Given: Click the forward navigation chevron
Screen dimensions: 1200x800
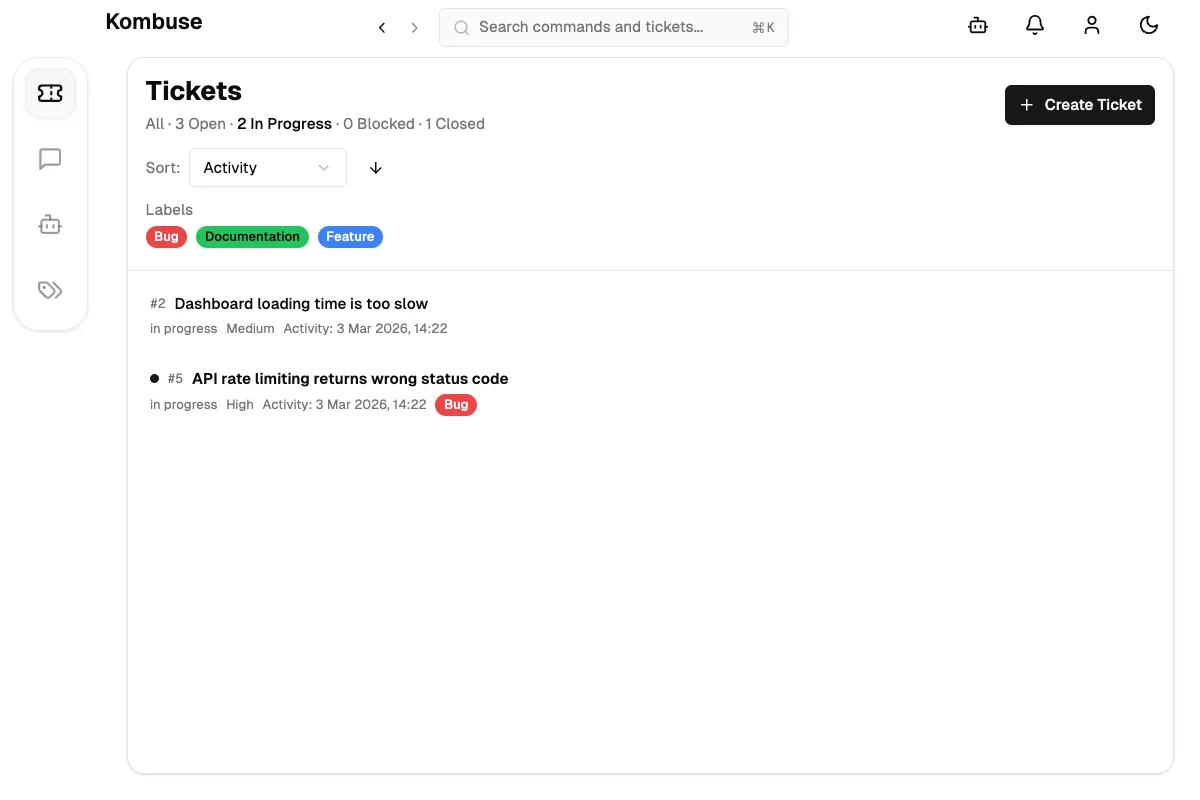Looking at the screenshot, I should coord(414,27).
